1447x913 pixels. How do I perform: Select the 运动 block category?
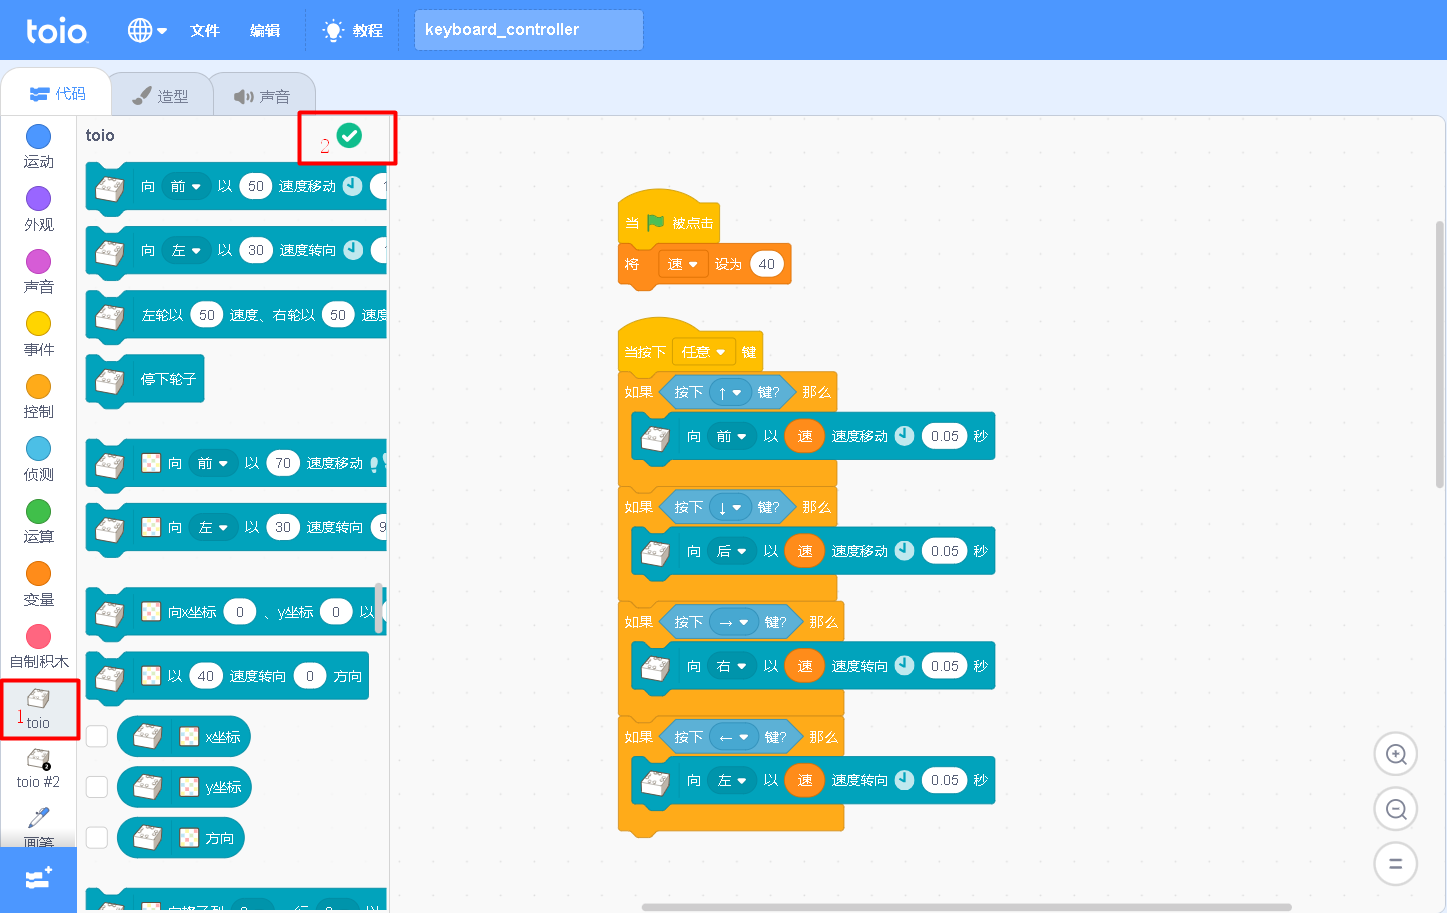tap(38, 146)
